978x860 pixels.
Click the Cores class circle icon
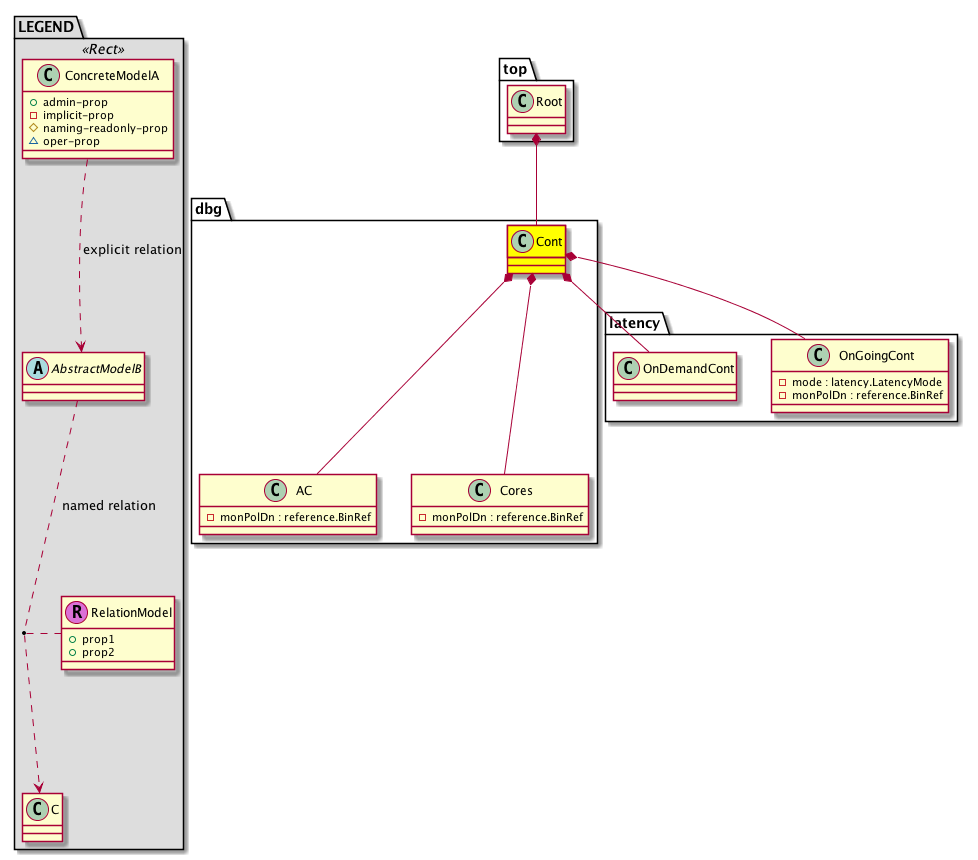coord(474,491)
